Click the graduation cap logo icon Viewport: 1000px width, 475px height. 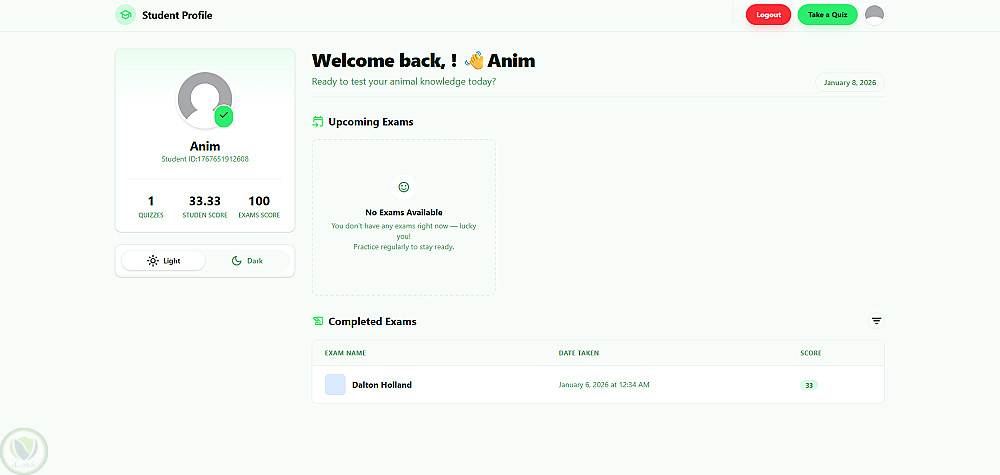126,15
